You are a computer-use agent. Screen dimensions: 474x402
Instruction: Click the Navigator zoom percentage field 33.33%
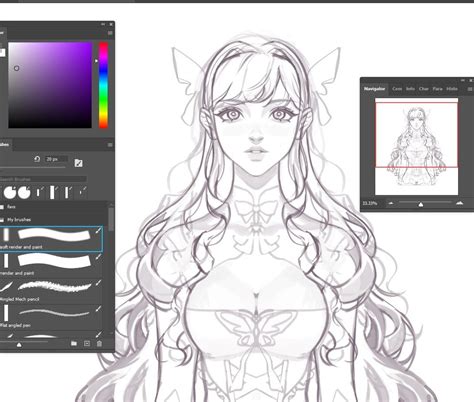pos(370,203)
